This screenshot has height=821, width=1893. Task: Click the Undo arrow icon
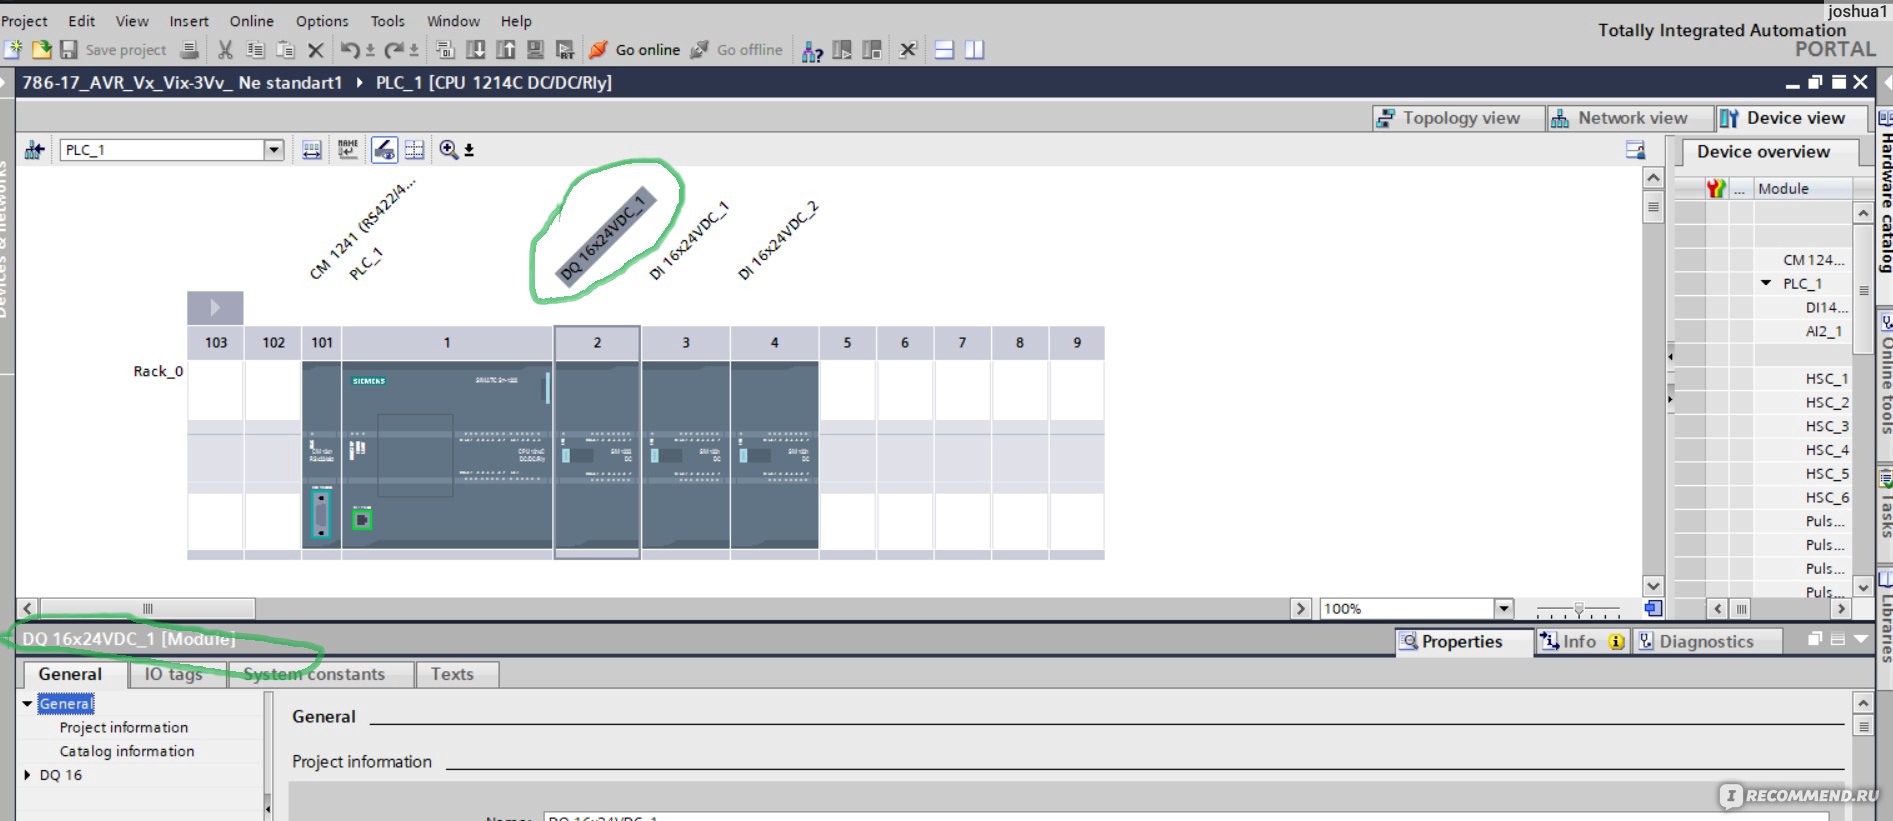(x=349, y=49)
